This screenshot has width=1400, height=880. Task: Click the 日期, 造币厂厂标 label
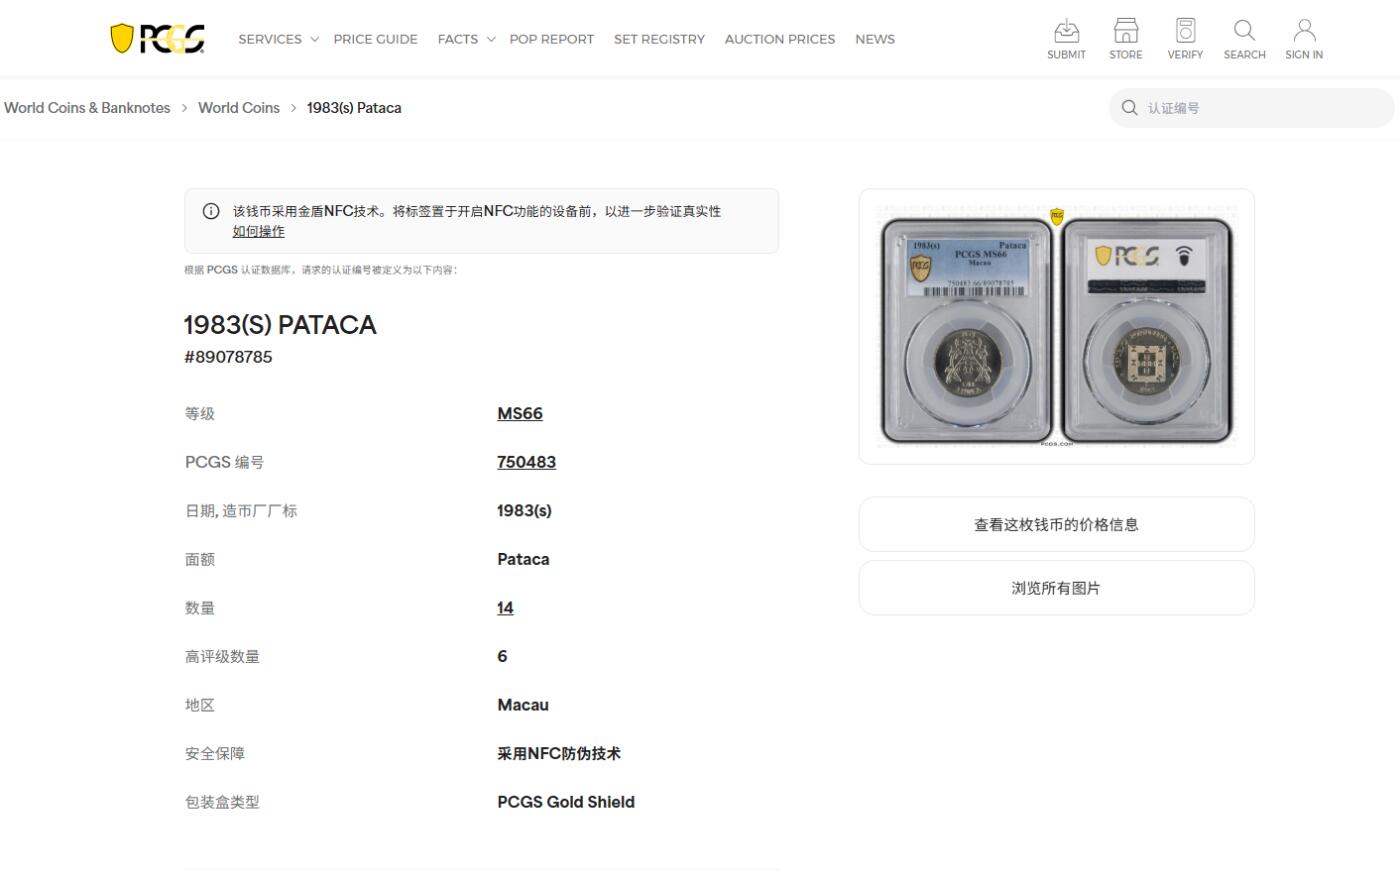(x=241, y=511)
